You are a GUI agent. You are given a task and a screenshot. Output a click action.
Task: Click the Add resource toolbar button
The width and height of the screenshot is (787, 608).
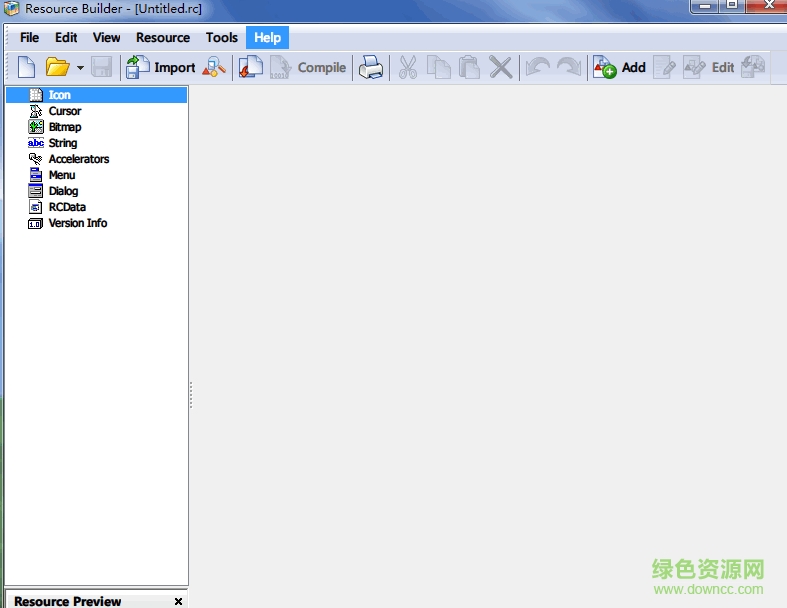[619, 67]
